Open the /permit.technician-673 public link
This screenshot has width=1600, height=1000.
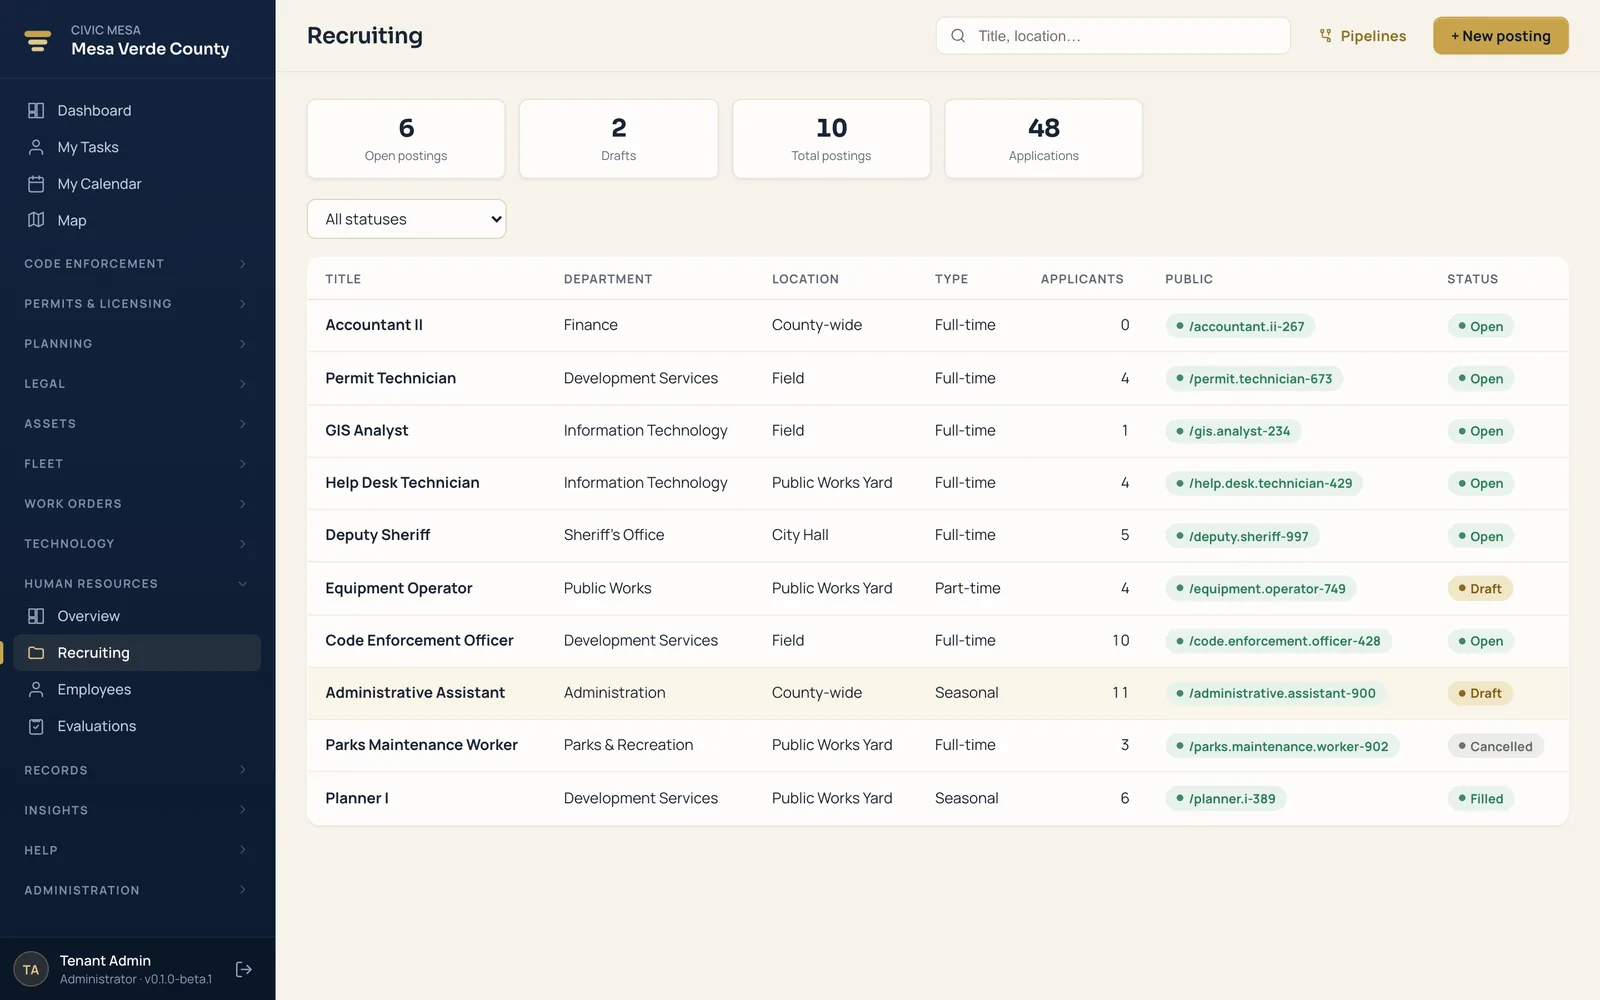click(x=1254, y=379)
